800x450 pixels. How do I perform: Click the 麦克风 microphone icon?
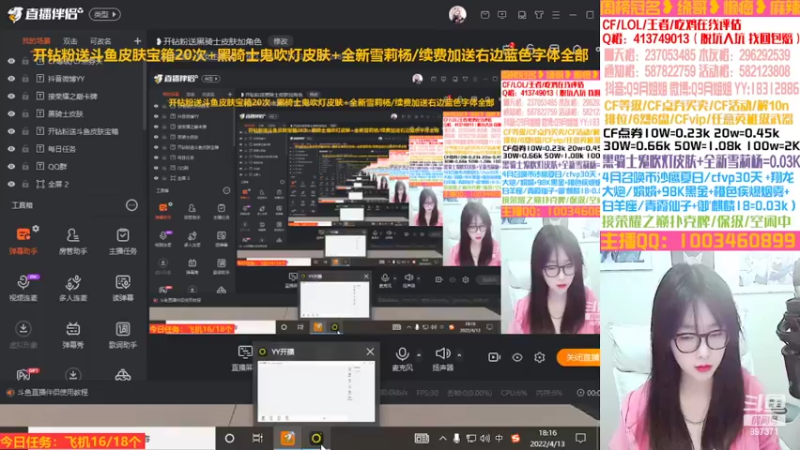[402, 354]
